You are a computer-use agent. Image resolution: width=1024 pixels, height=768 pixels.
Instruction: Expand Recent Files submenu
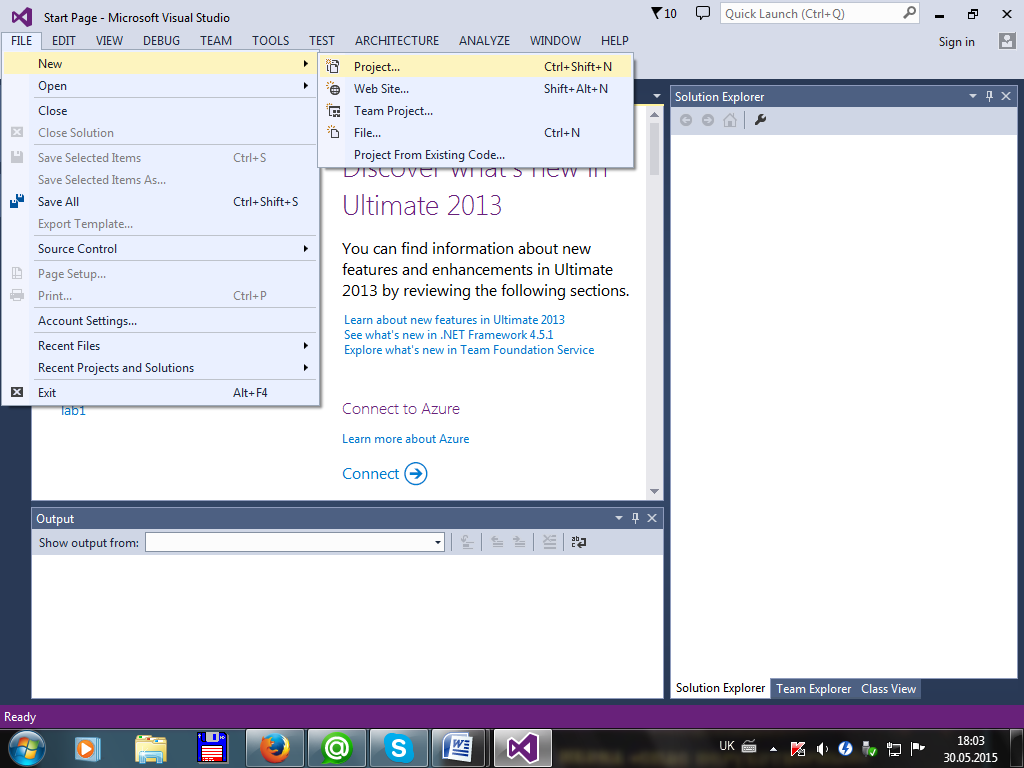point(161,345)
